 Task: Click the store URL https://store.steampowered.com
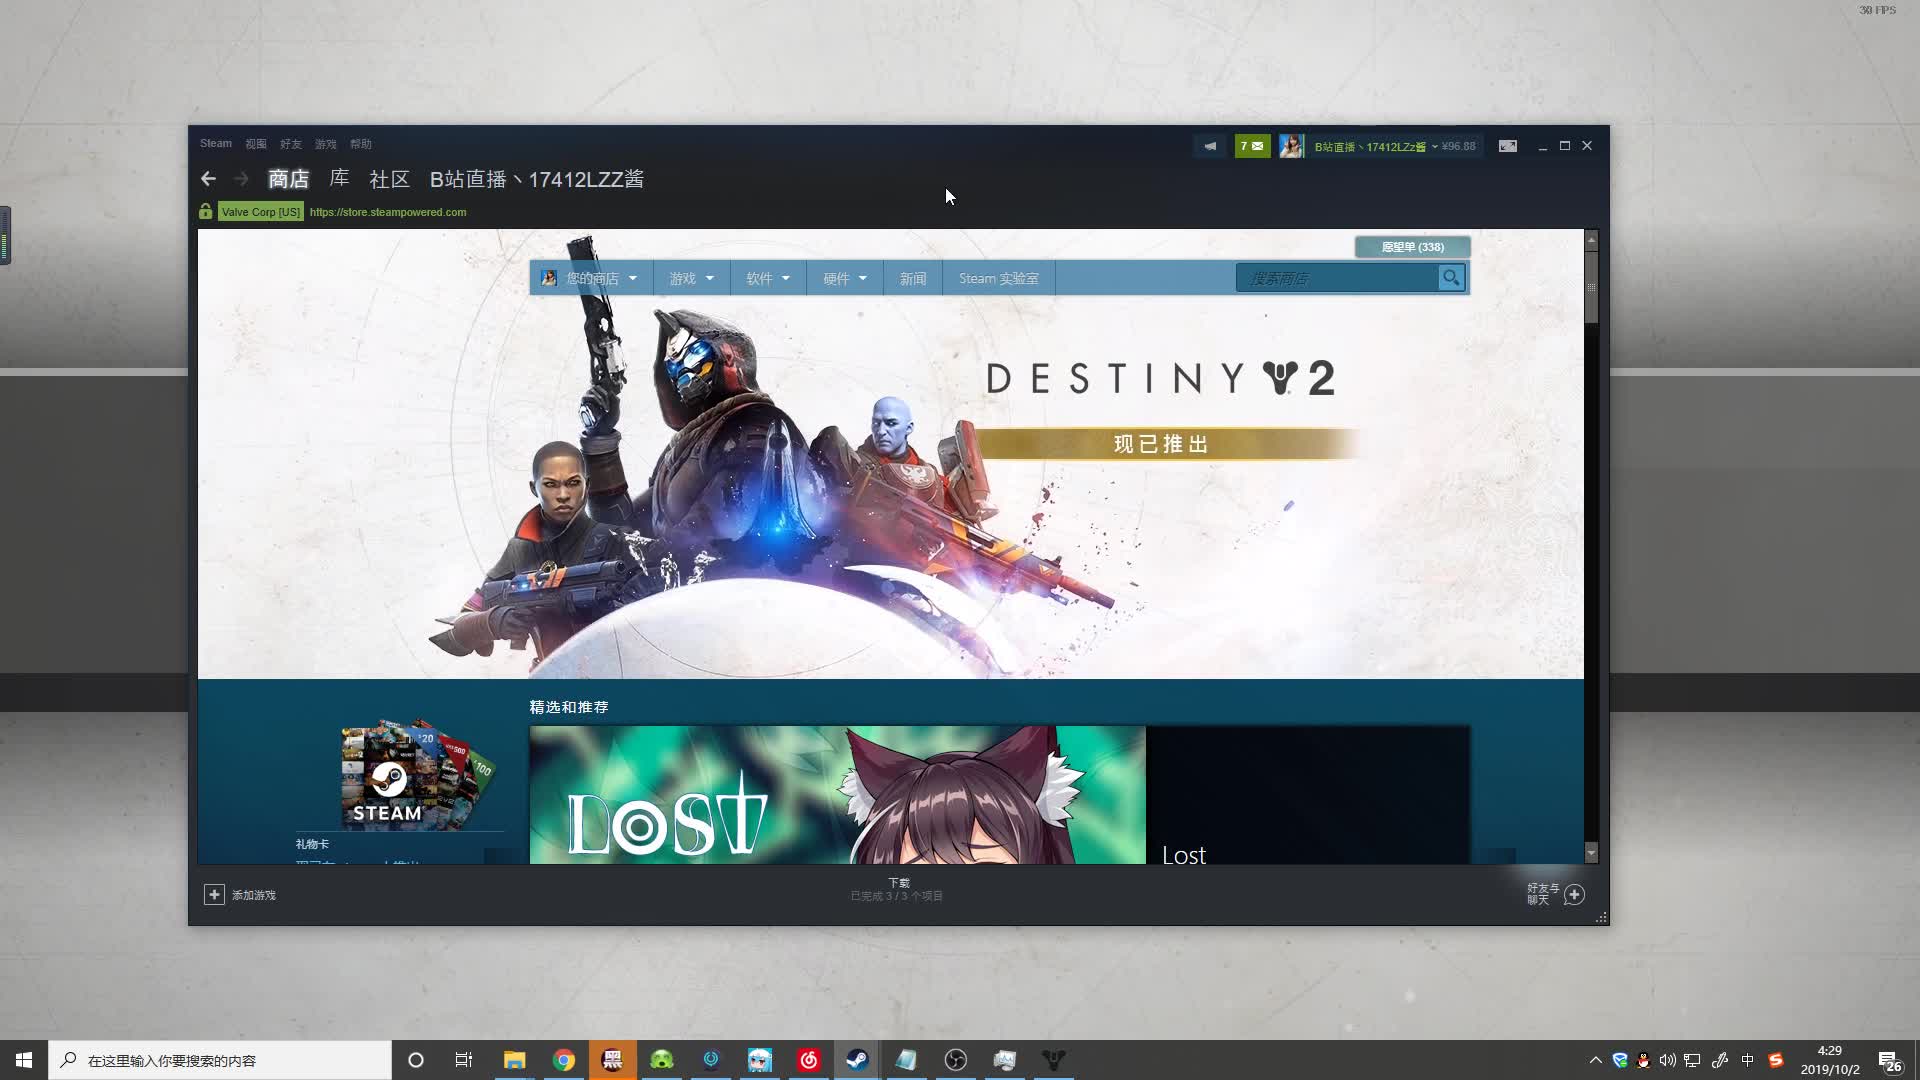(388, 212)
